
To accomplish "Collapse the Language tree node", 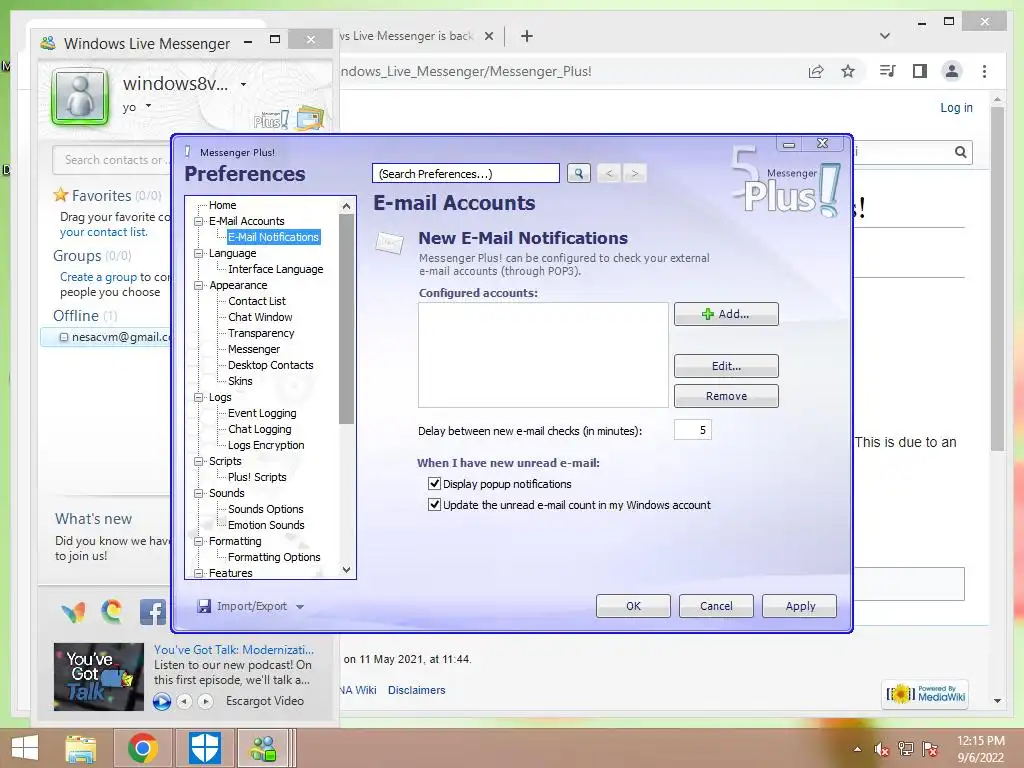I will 199,253.
